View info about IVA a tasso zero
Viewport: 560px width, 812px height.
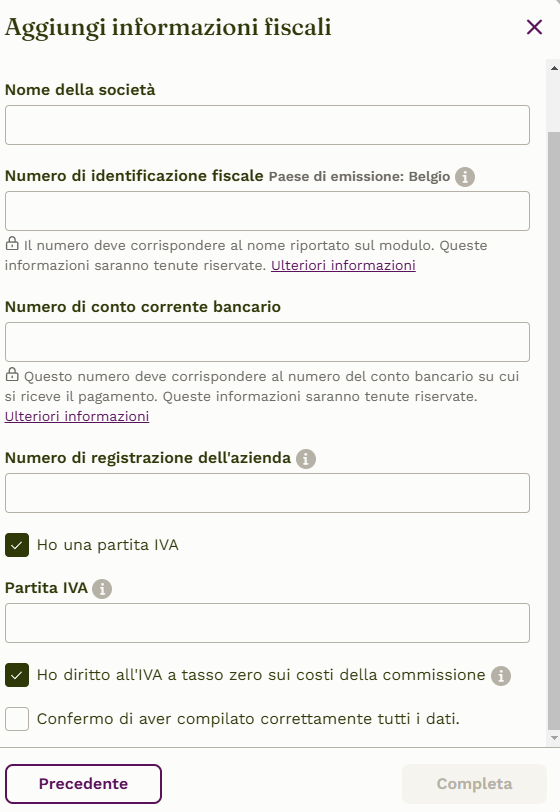(x=500, y=676)
